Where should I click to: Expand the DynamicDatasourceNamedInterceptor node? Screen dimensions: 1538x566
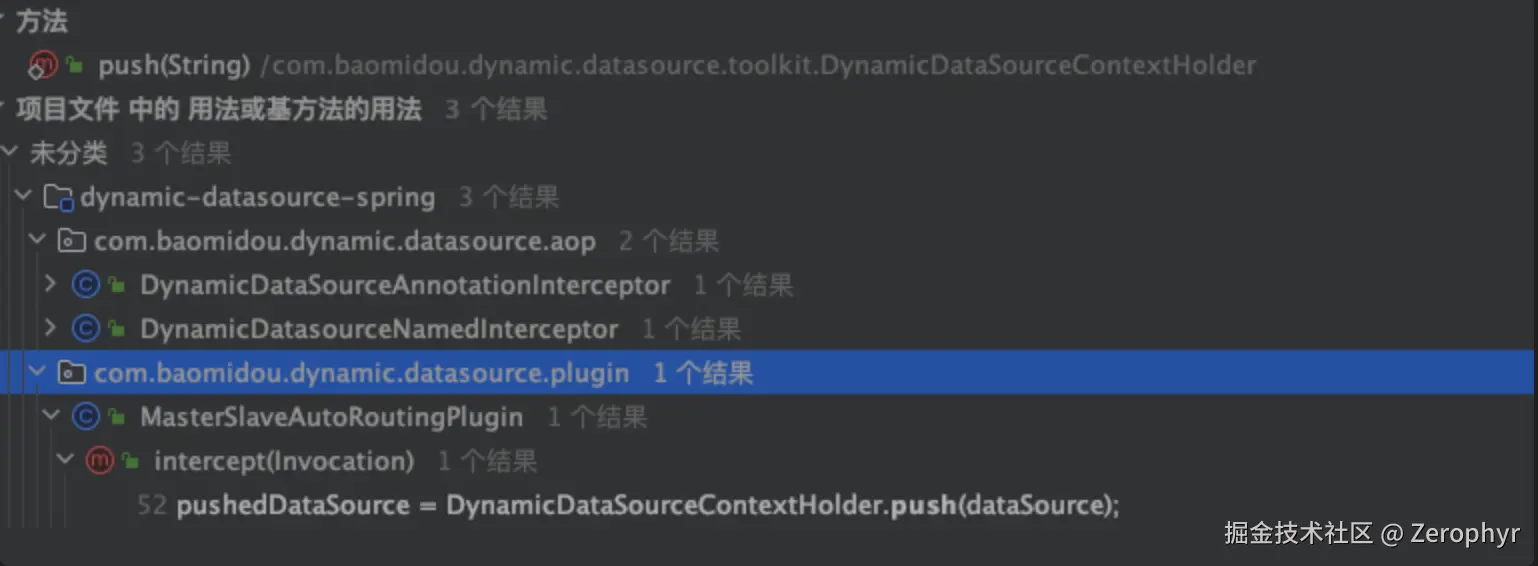(51, 329)
